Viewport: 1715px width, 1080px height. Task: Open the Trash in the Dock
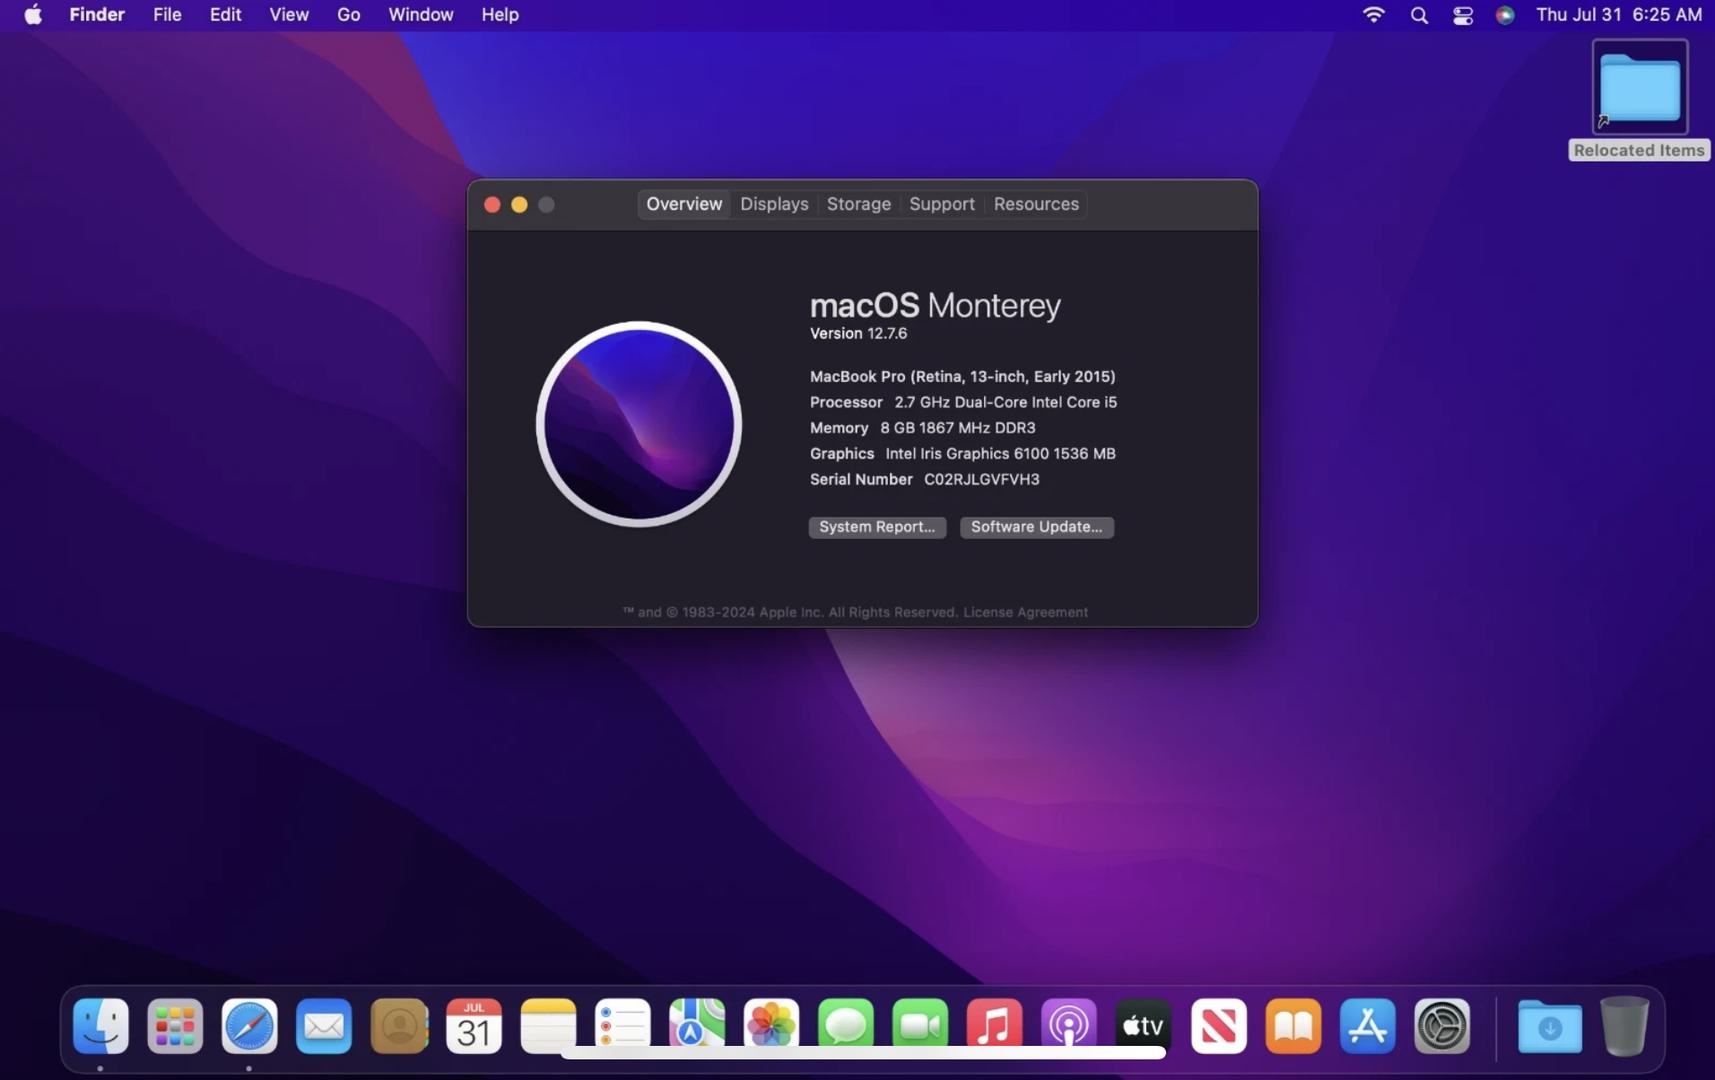click(x=1624, y=1026)
